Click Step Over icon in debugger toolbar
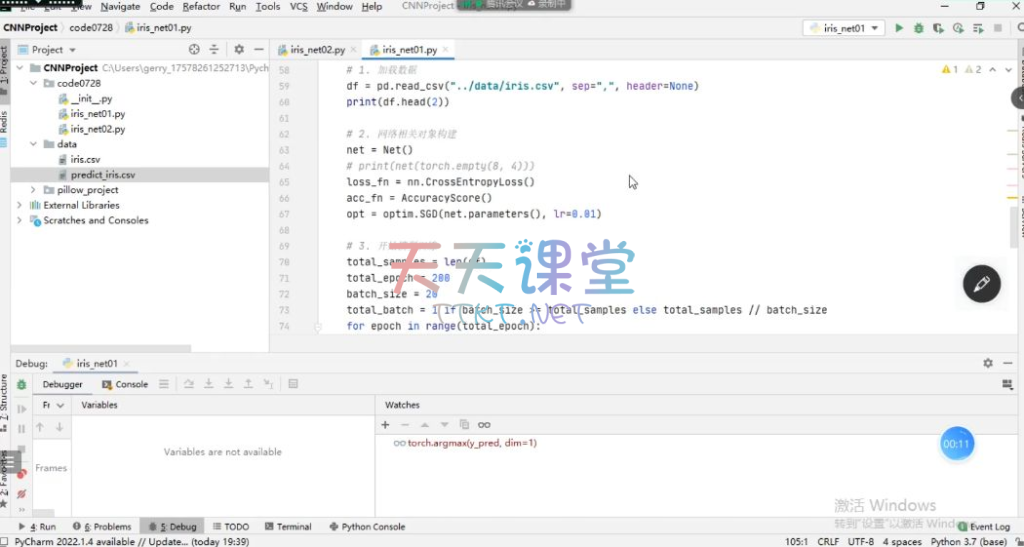The image size is (1024, 547). pos(188,384)
